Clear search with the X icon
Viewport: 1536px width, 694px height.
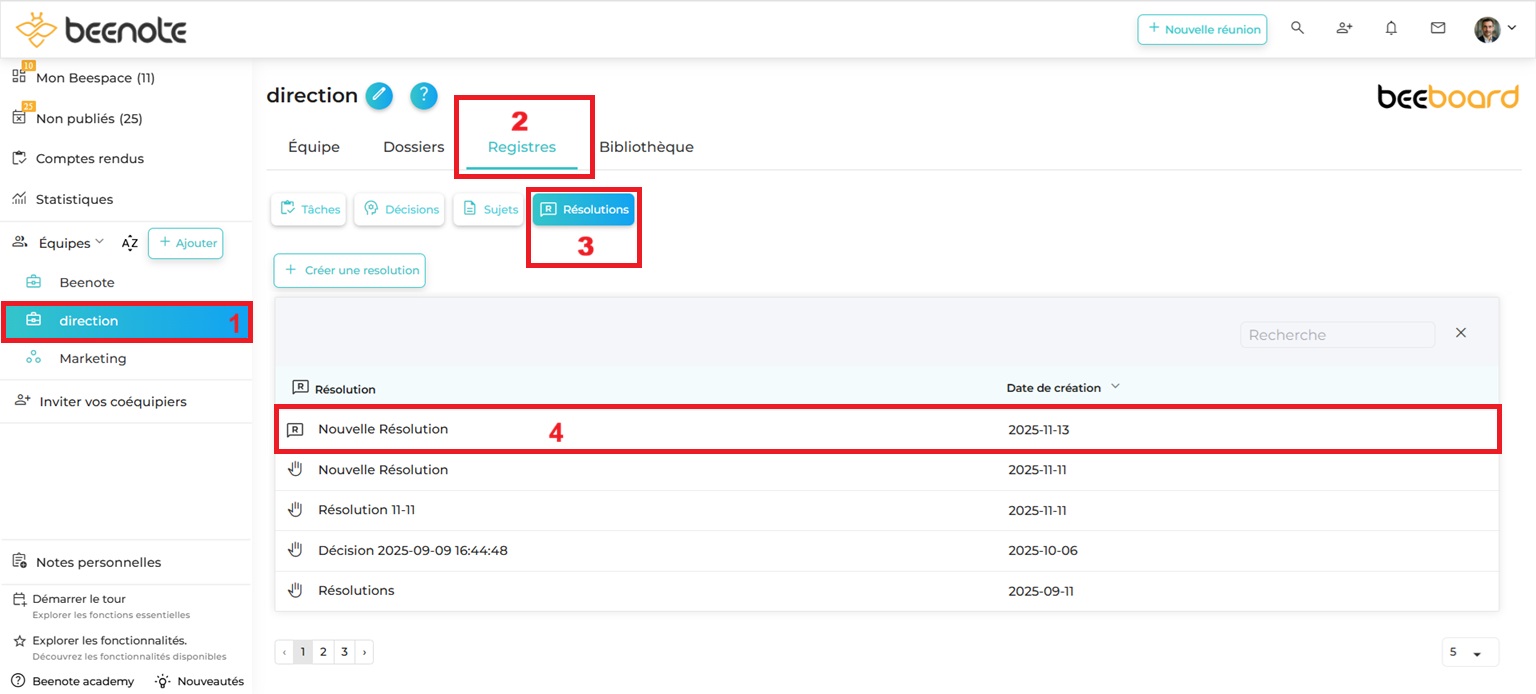point(1461,333)
